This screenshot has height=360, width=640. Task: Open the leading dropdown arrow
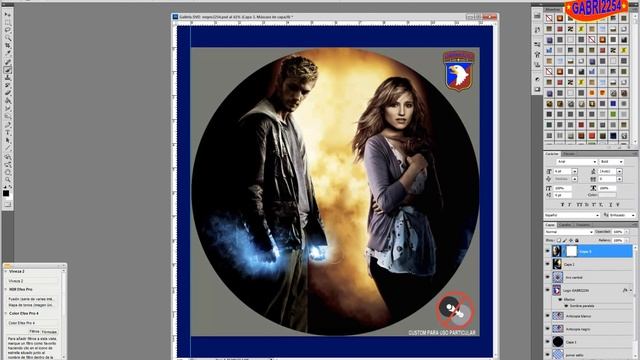click(x=619, y=171)
